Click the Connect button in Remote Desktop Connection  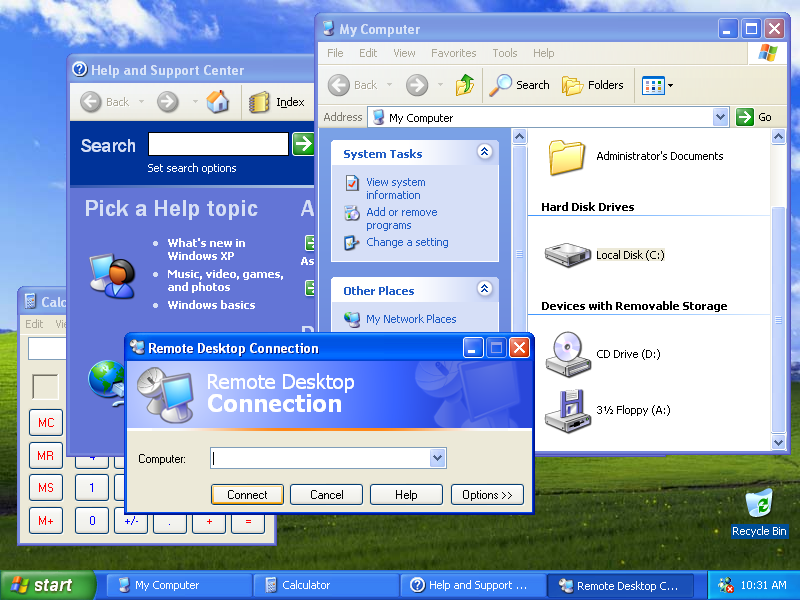247,494
